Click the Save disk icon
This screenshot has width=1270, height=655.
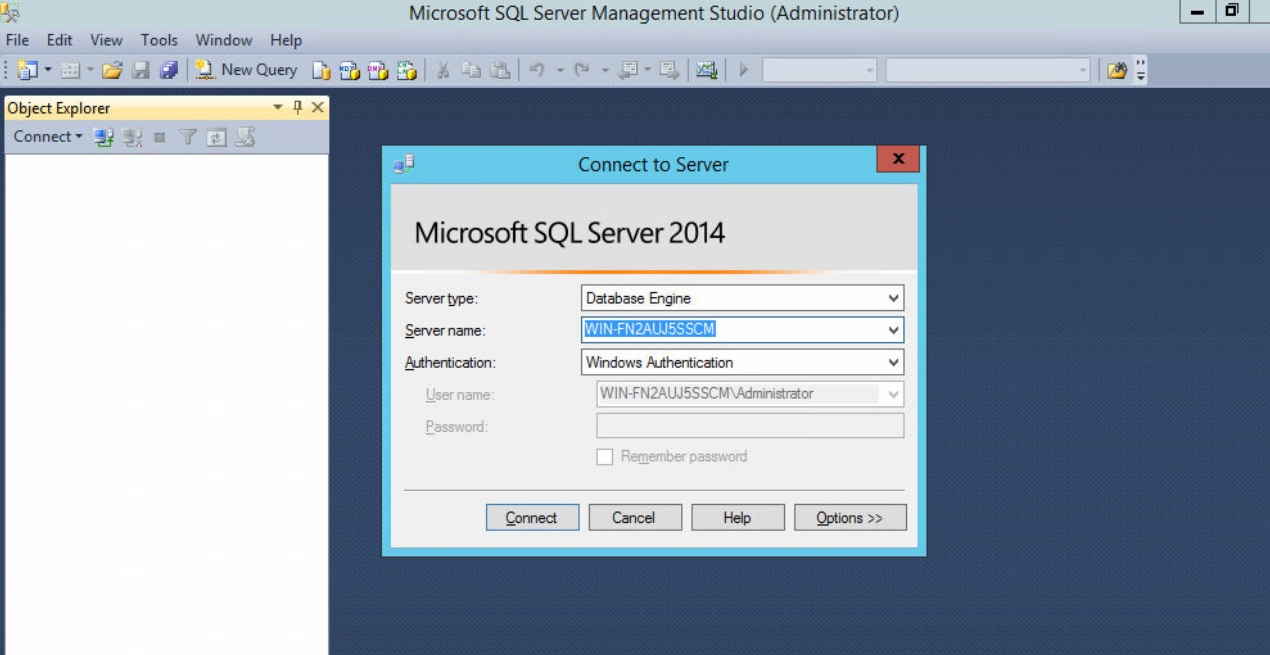click(x=141, y=70)
